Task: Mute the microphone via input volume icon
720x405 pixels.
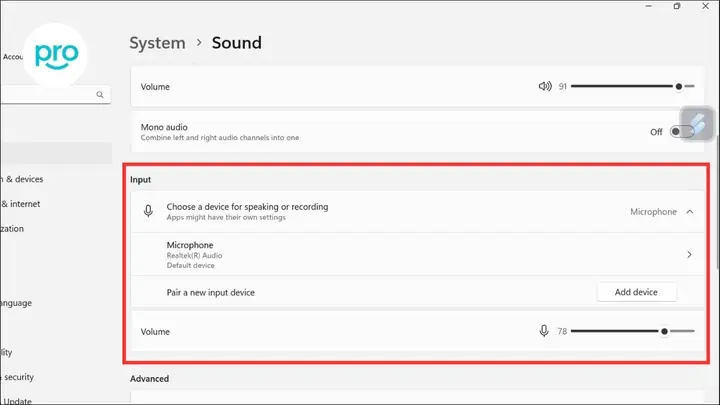Action: click(544, 331)
